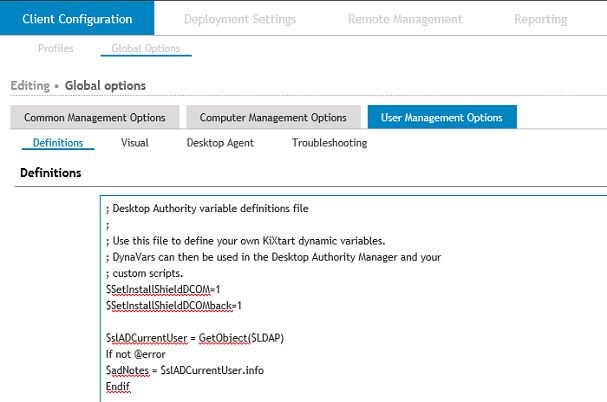Open the Desktop Agent tab
Image resolution: width=607 pixels, height=402 pixels.
click(220, 143)
